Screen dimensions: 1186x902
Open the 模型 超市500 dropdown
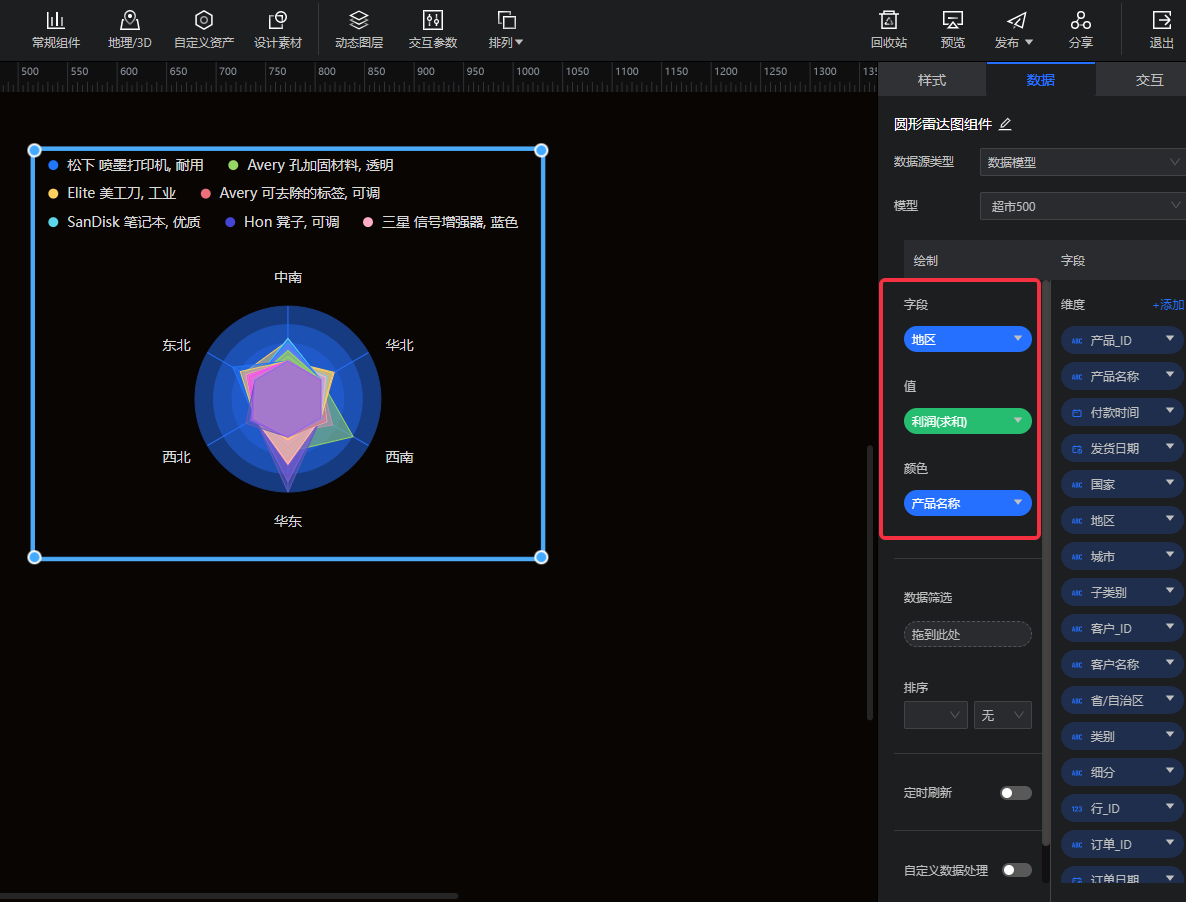click(1082, 206)
